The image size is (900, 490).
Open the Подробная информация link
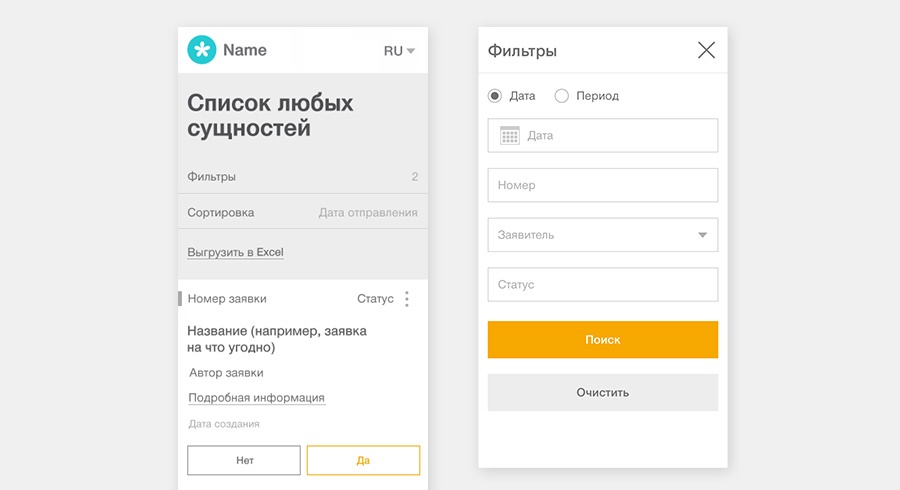(x=257, y=398)
